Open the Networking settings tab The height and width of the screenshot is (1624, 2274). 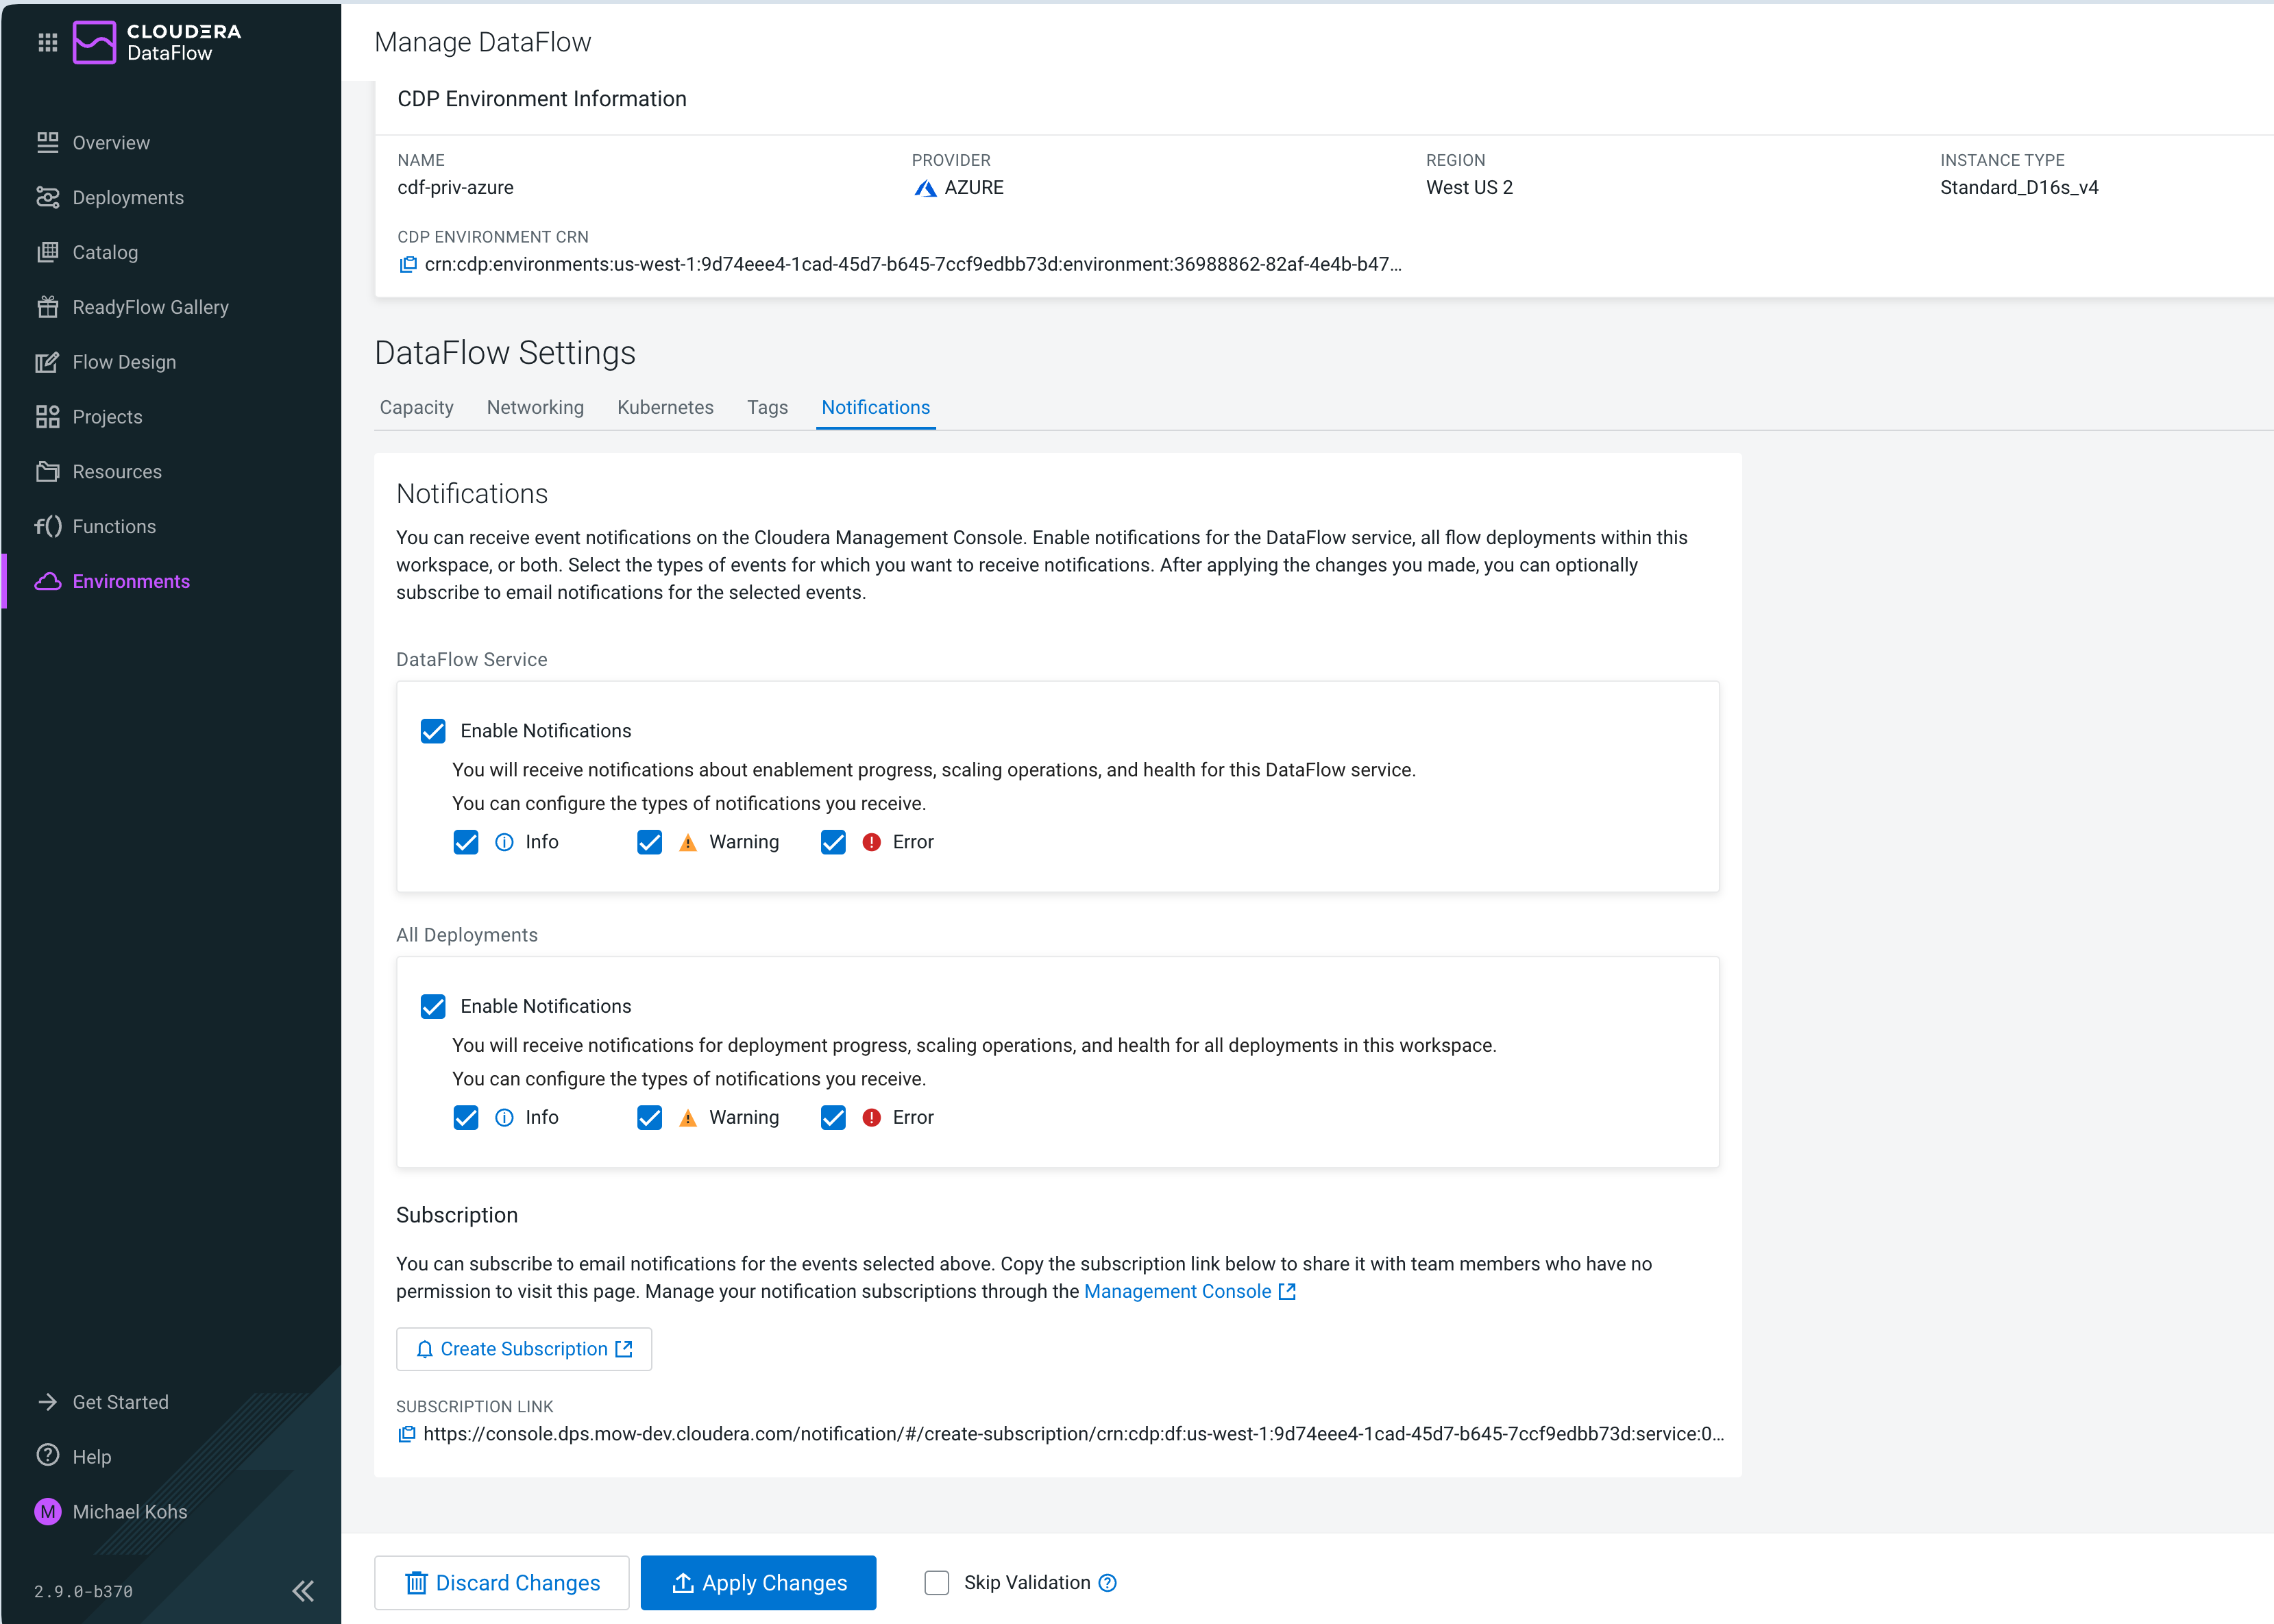[535, 407]
